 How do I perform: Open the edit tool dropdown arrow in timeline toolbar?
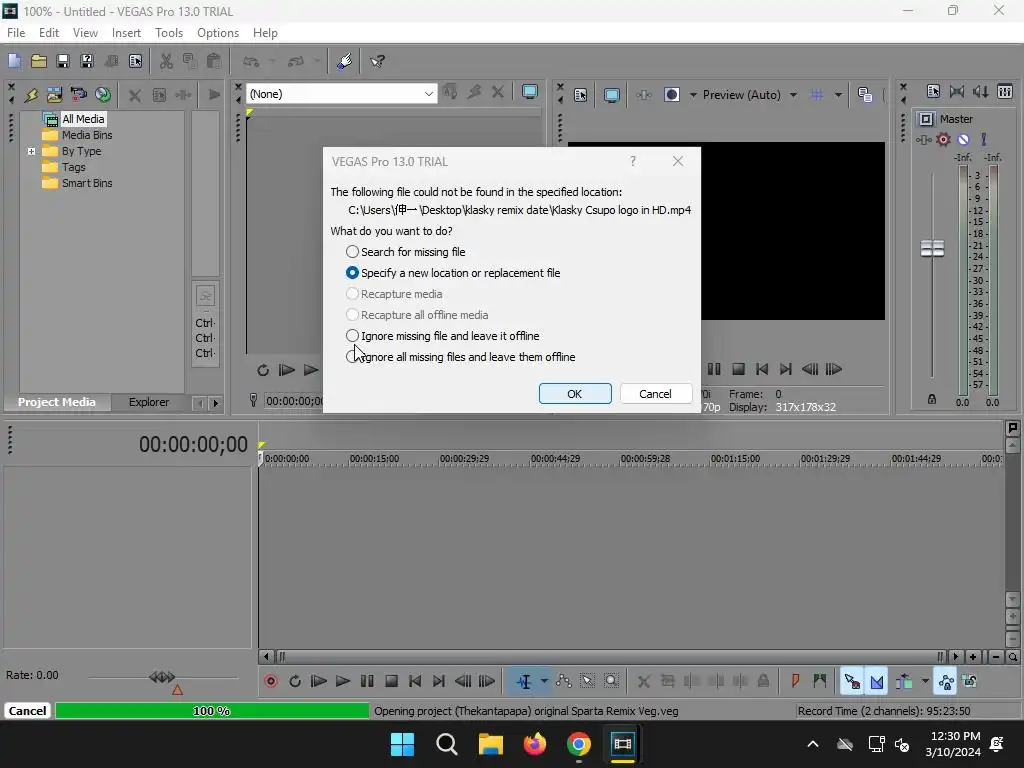tap(544, 681)
